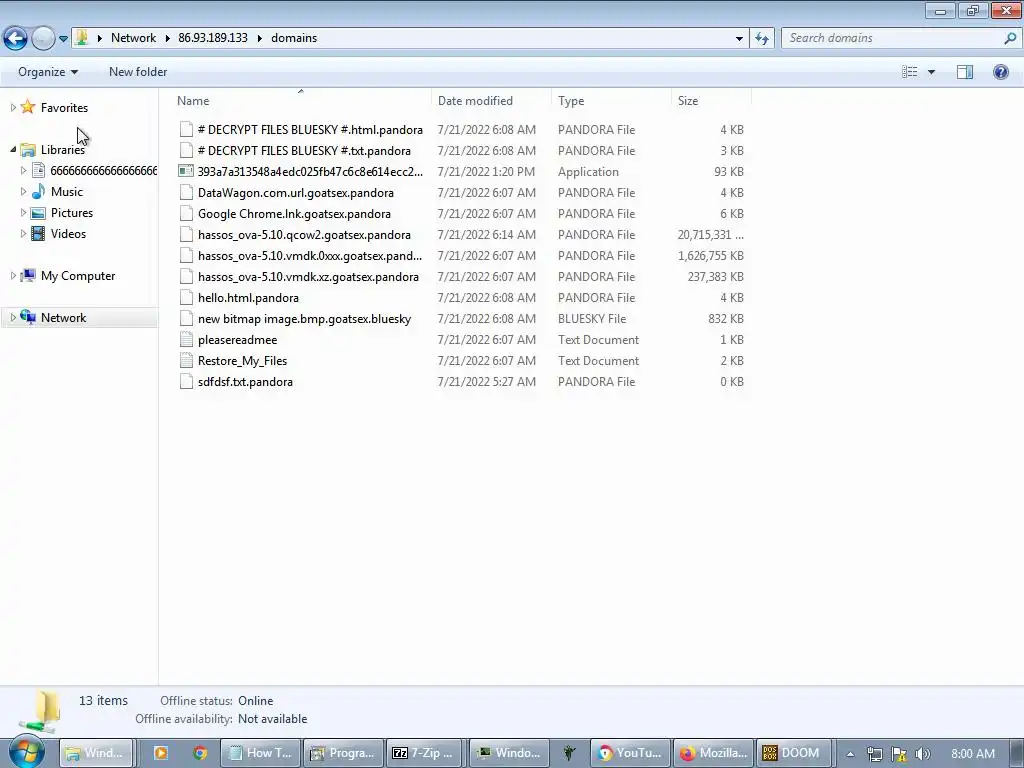Select hassos_ova-5.10.vmdk.0xxx.goatsex file

[x=310, y=255]
